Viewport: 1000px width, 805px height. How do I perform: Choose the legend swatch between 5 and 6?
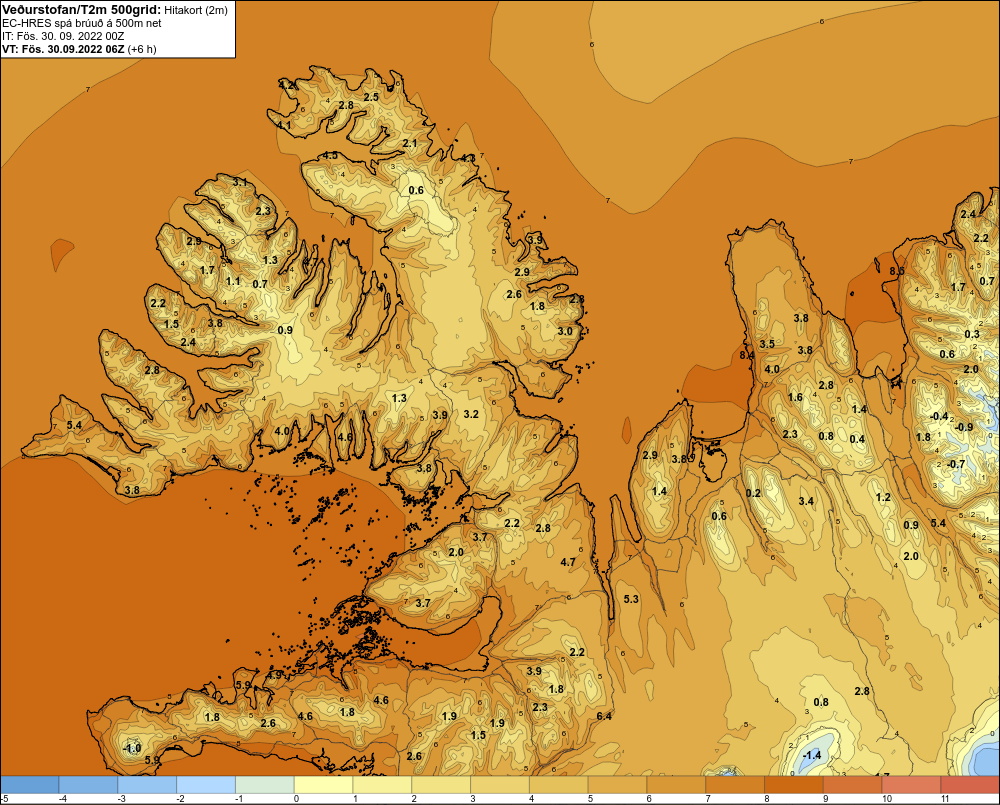pyautogui.click(x=617, y=785)
